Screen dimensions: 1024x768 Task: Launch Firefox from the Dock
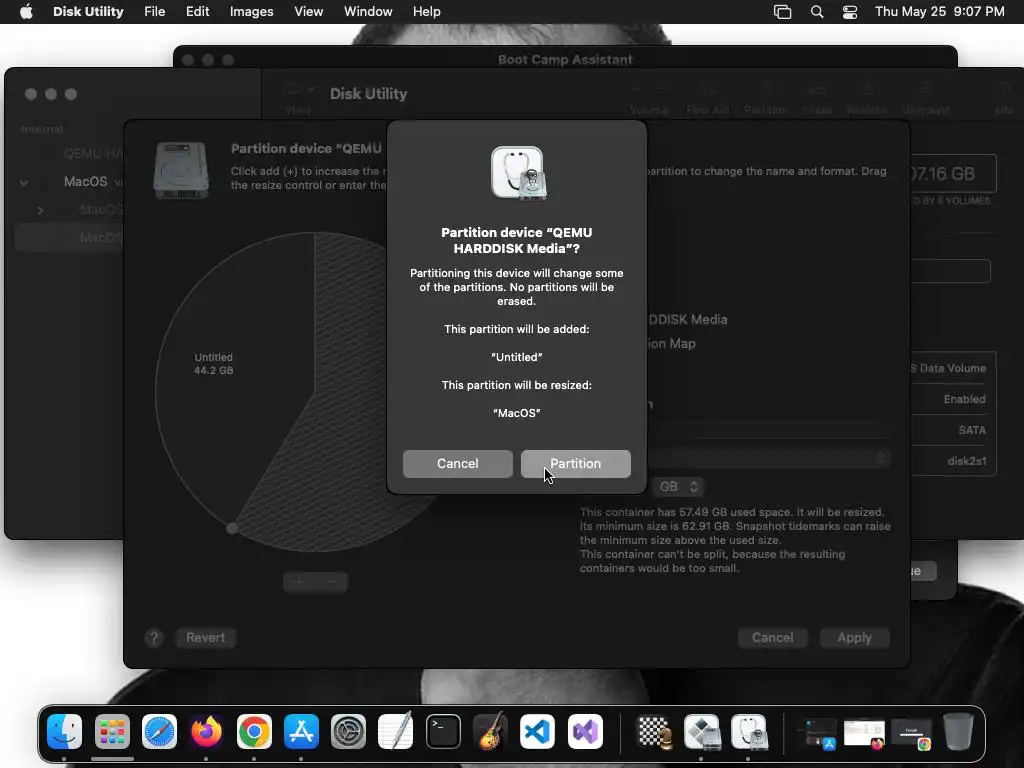coord(206,731)
